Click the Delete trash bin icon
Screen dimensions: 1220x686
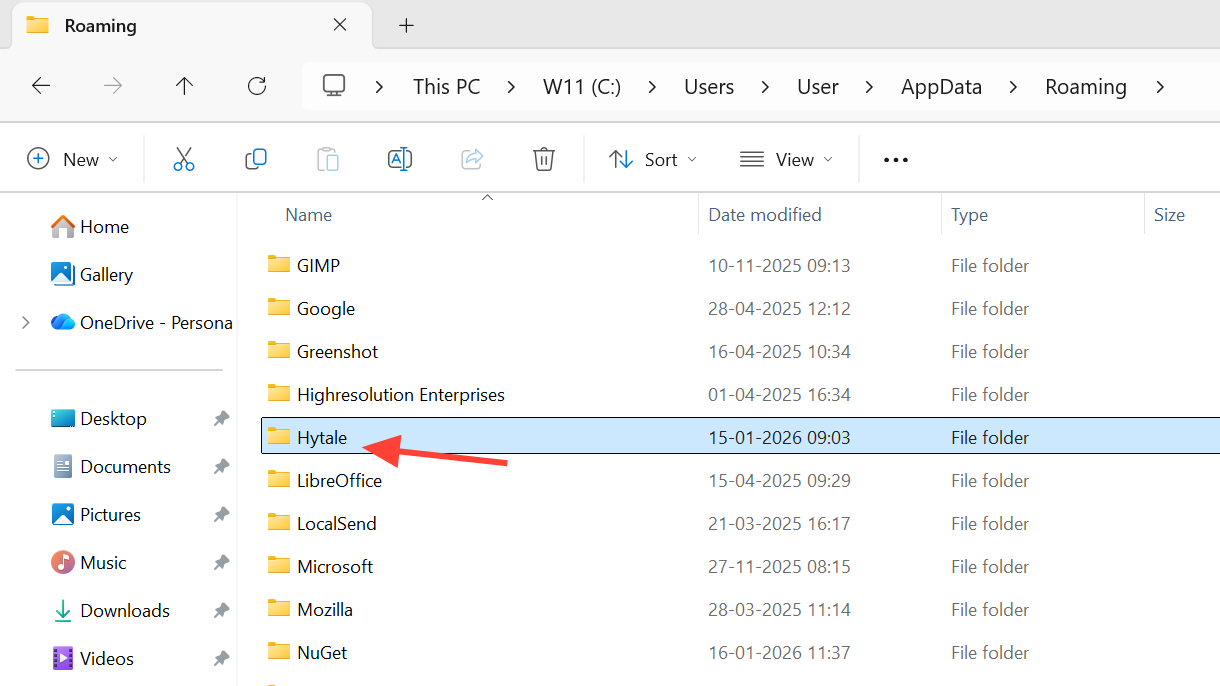544,159
